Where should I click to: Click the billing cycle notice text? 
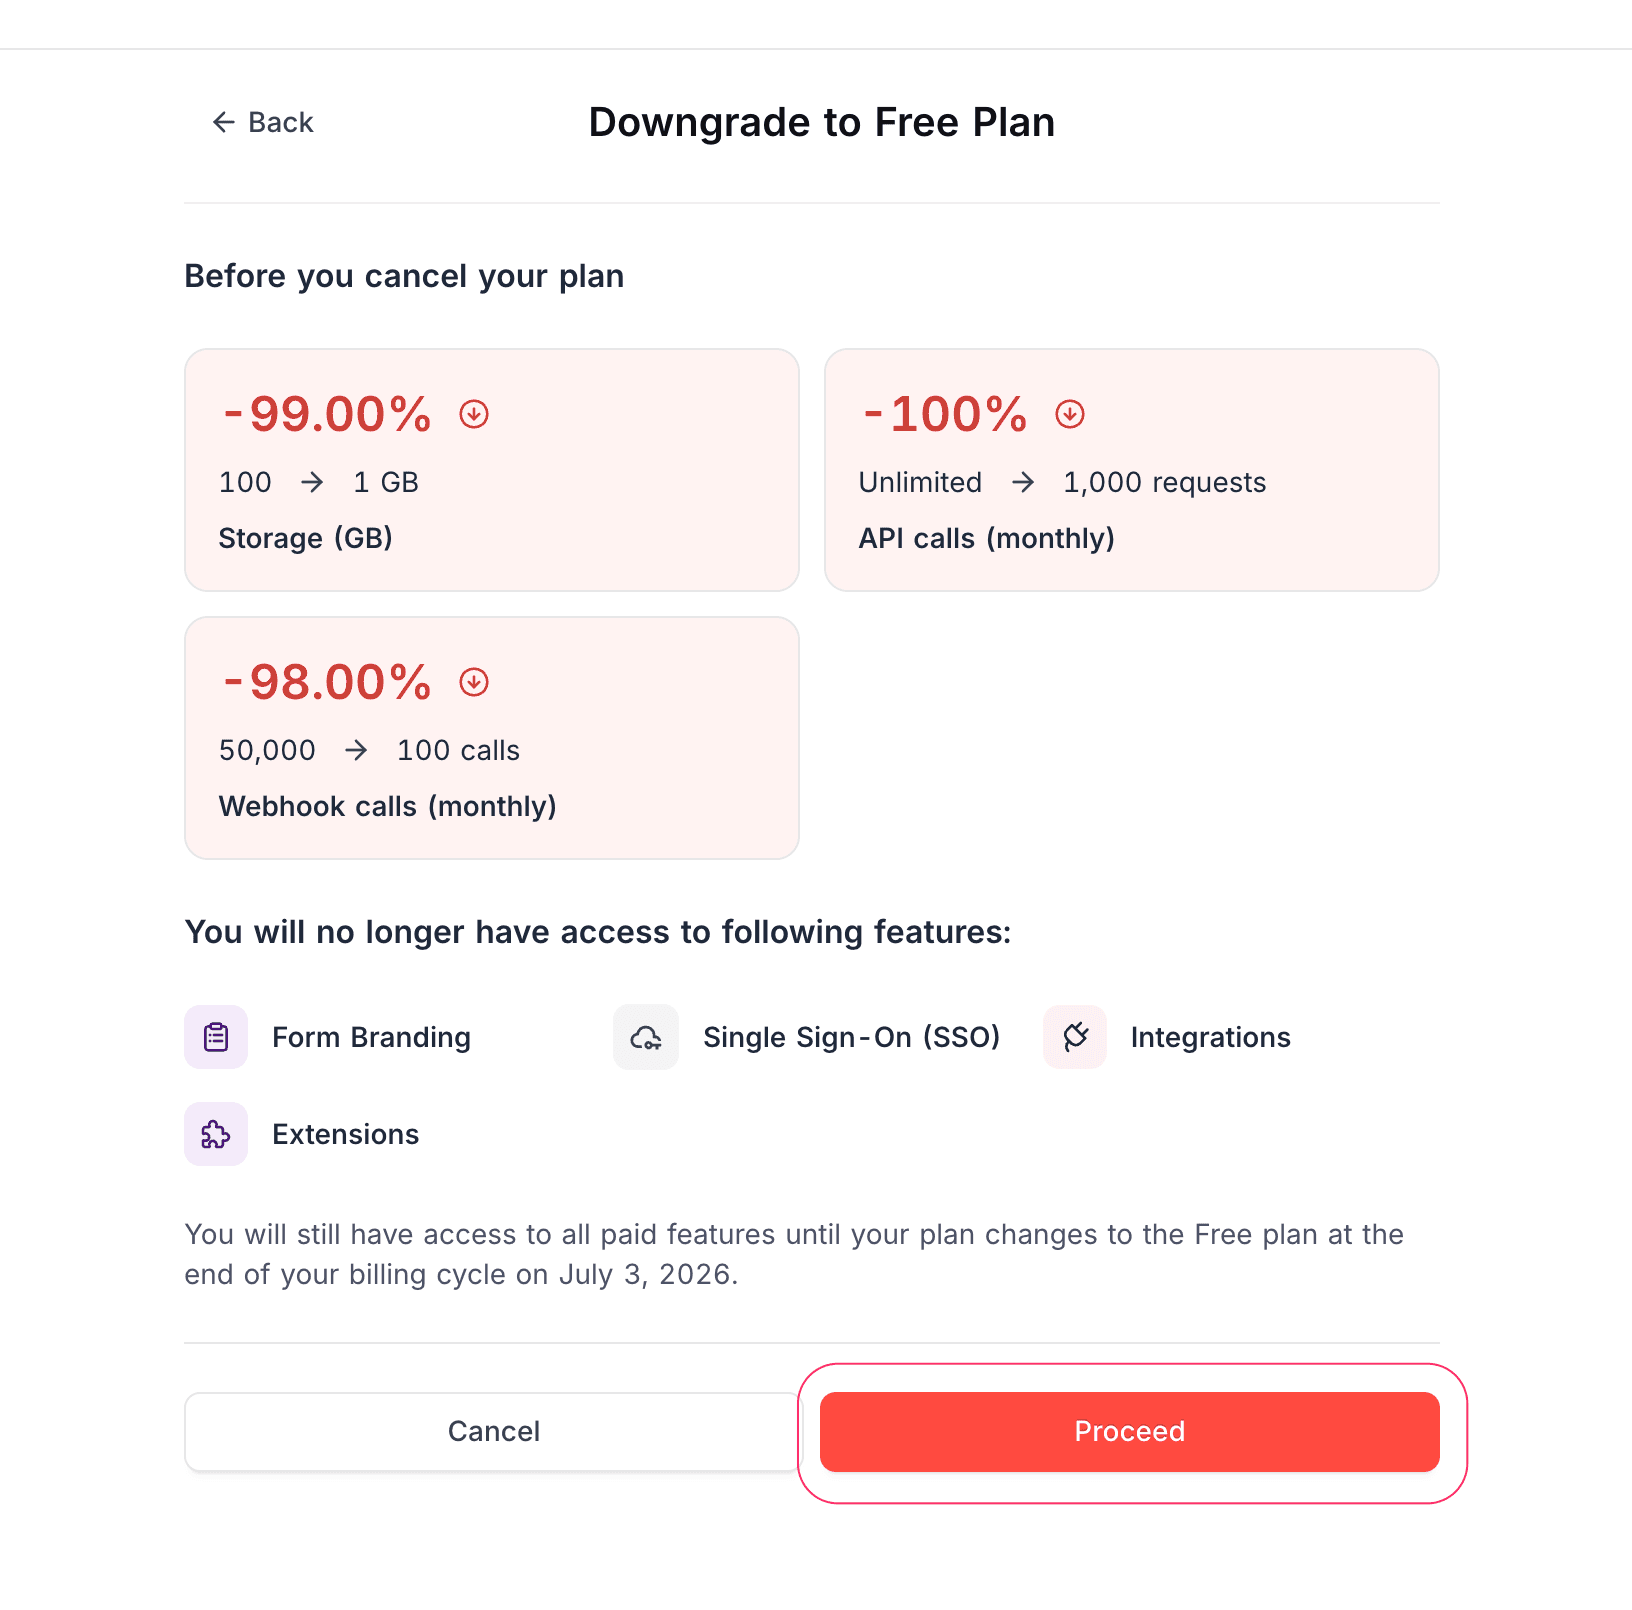[x=794, y=1254]
